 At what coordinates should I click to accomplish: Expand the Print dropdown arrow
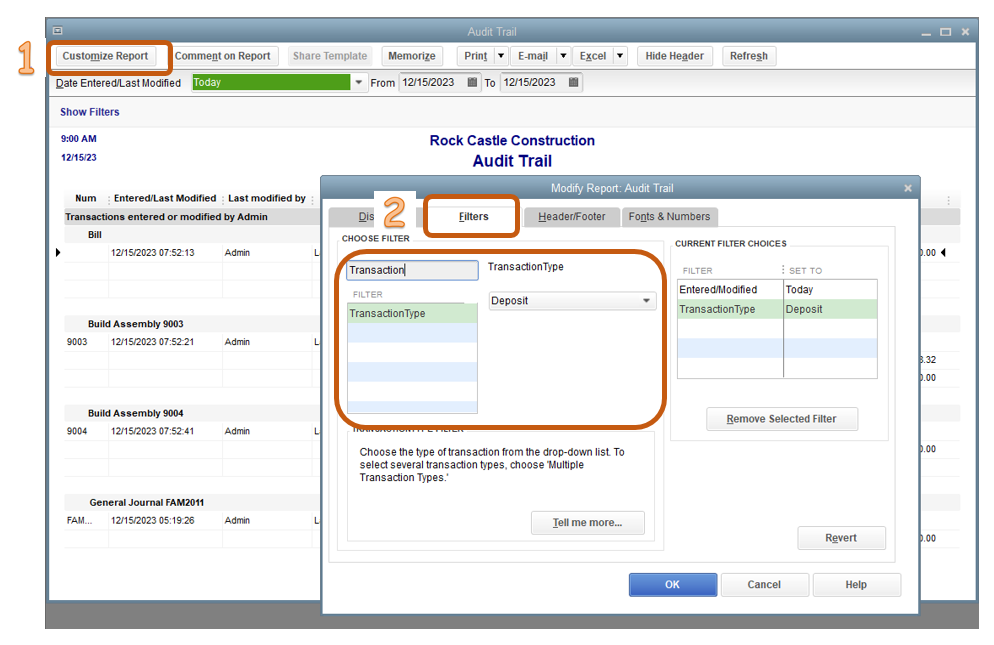501,56
